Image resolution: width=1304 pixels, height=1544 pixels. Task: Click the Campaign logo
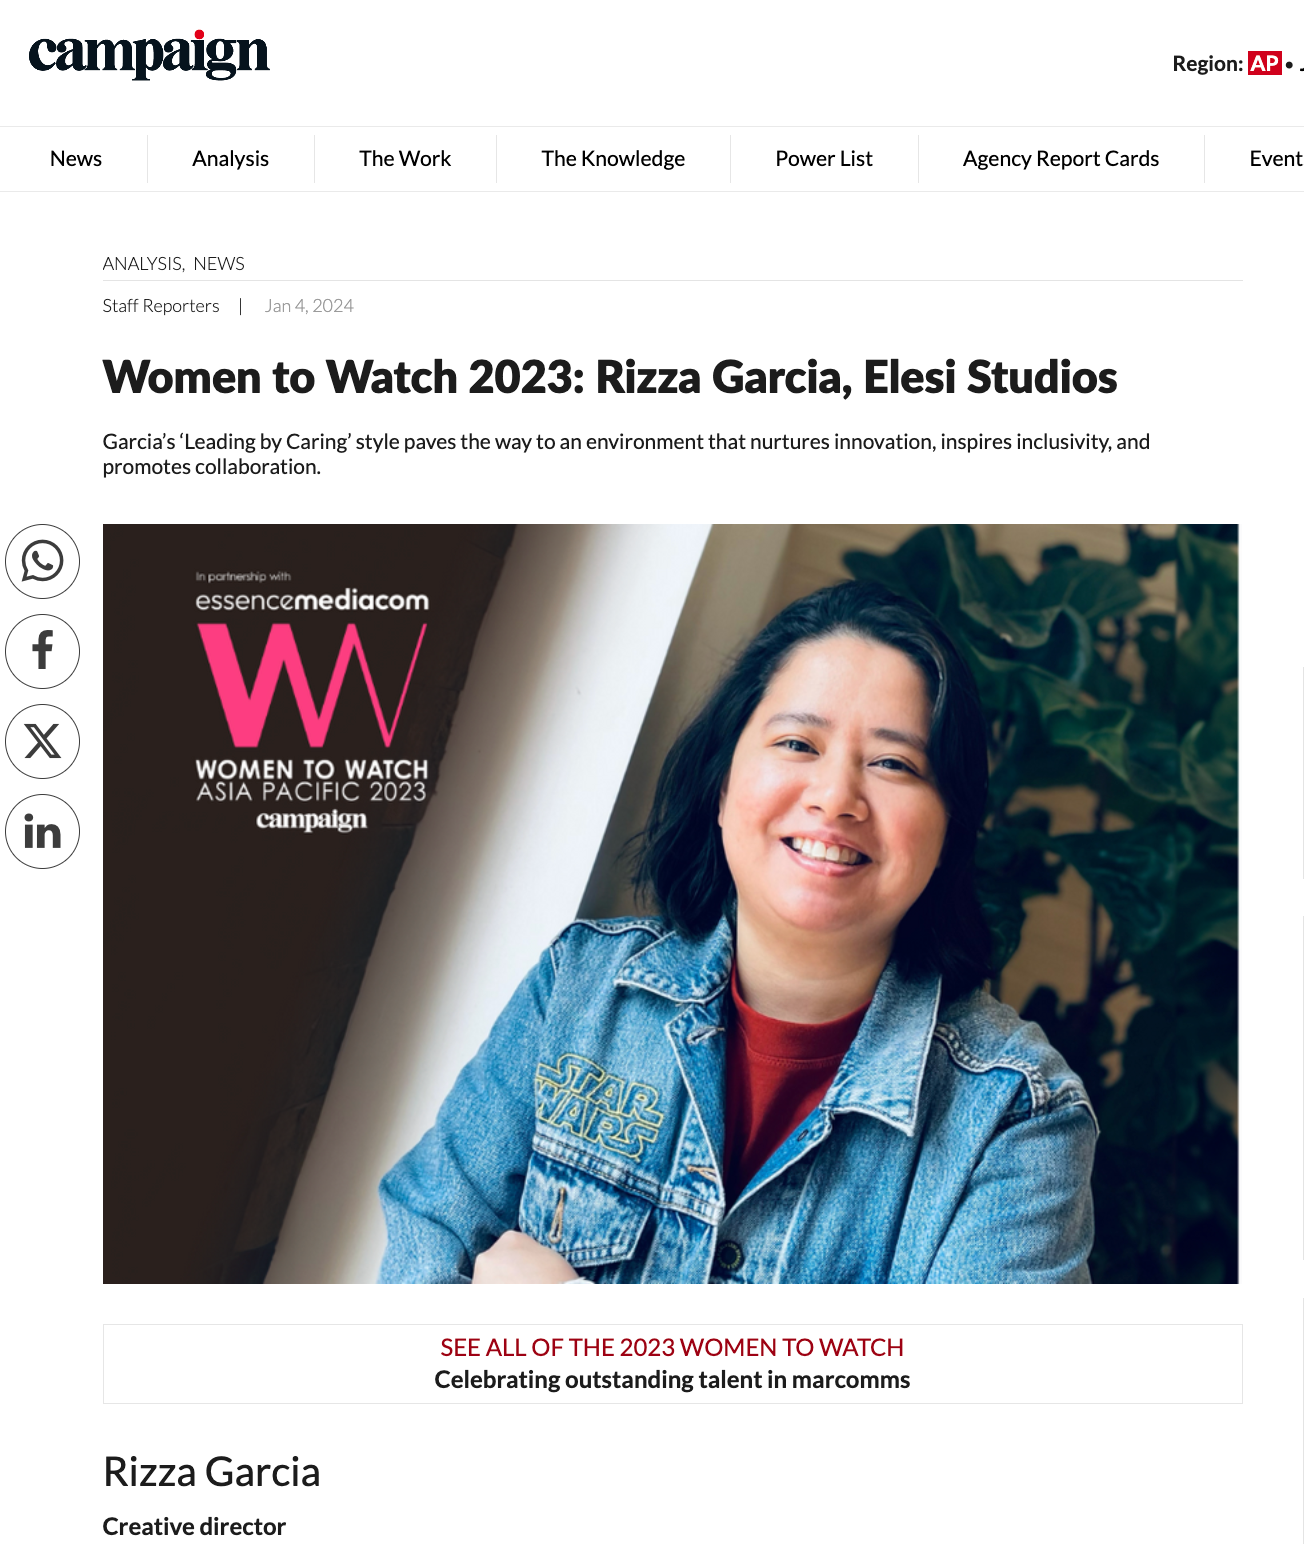tap(149, 54)
